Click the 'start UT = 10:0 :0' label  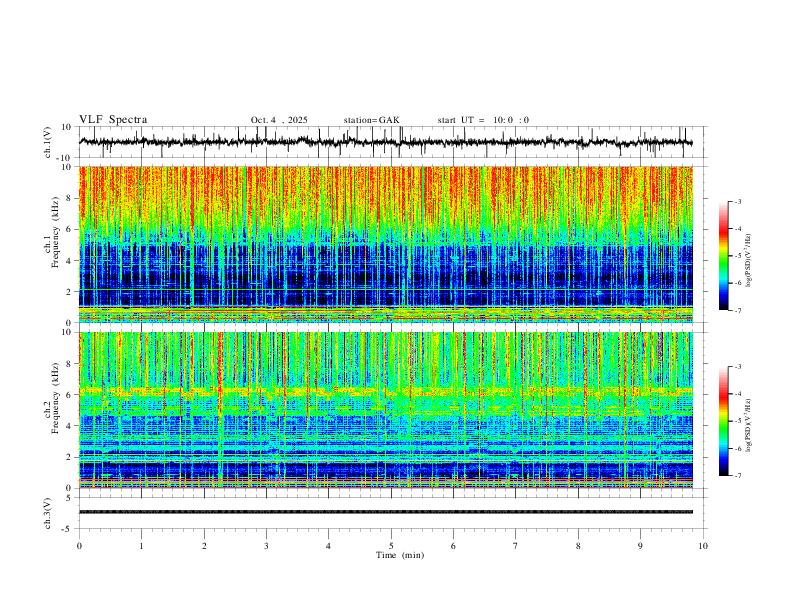483,120
